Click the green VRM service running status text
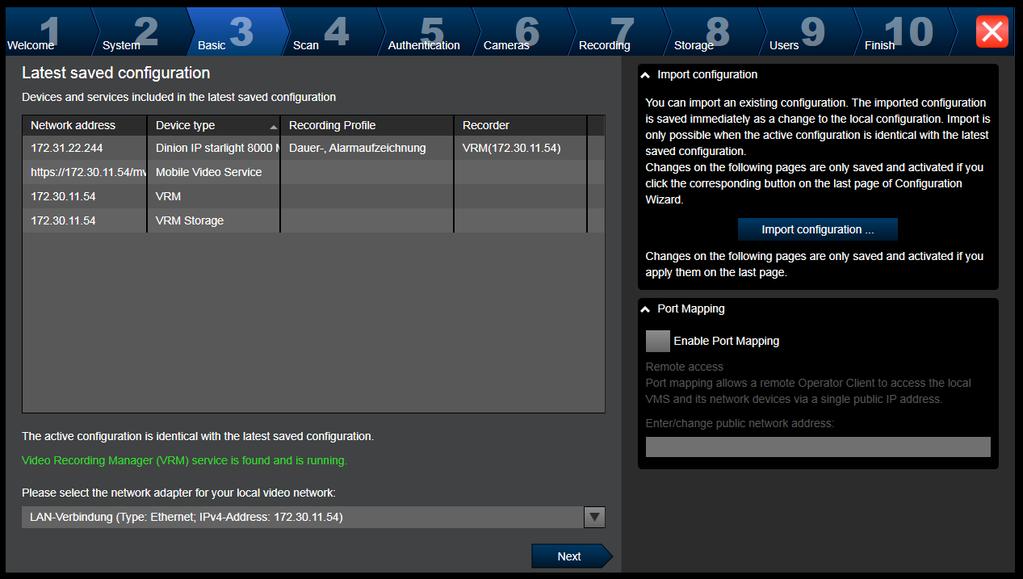 (185, 460)
